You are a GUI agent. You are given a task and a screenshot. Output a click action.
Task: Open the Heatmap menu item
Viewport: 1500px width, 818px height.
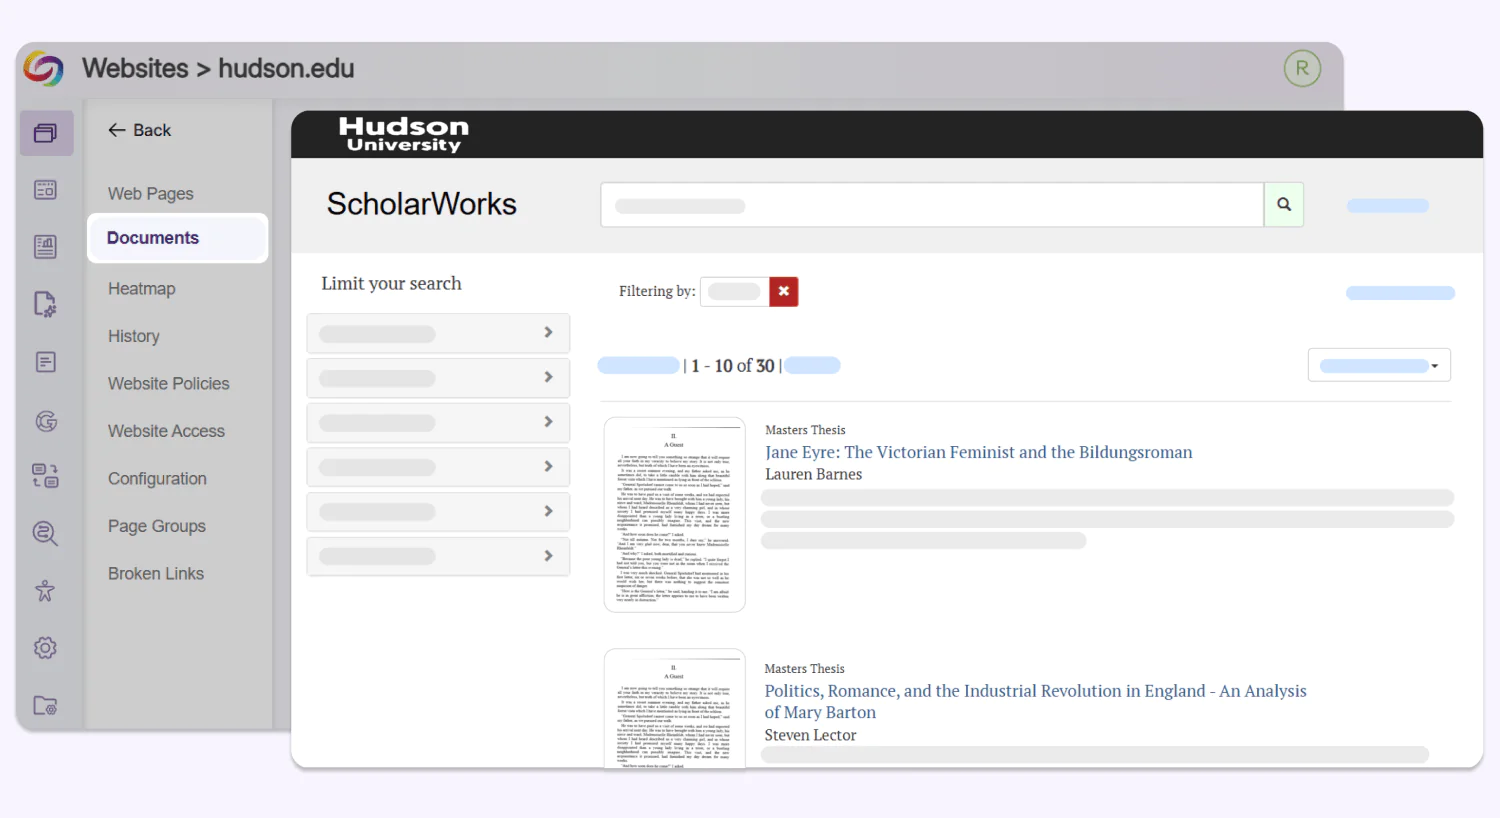point(142,289)
